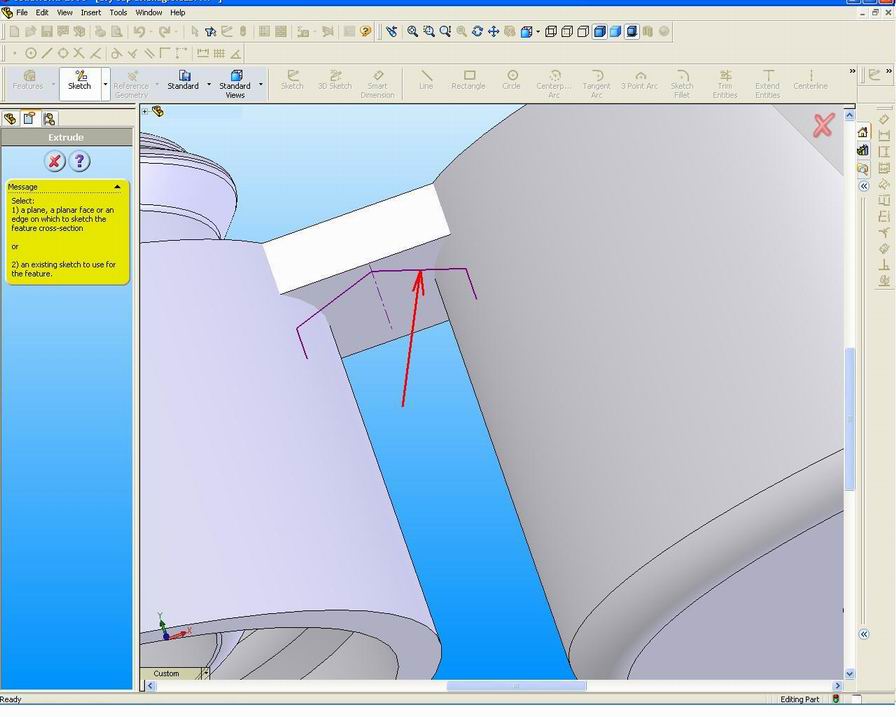Enable shaded display mode in the view toolbar
The image size is (896, 717).
[617, 31]
